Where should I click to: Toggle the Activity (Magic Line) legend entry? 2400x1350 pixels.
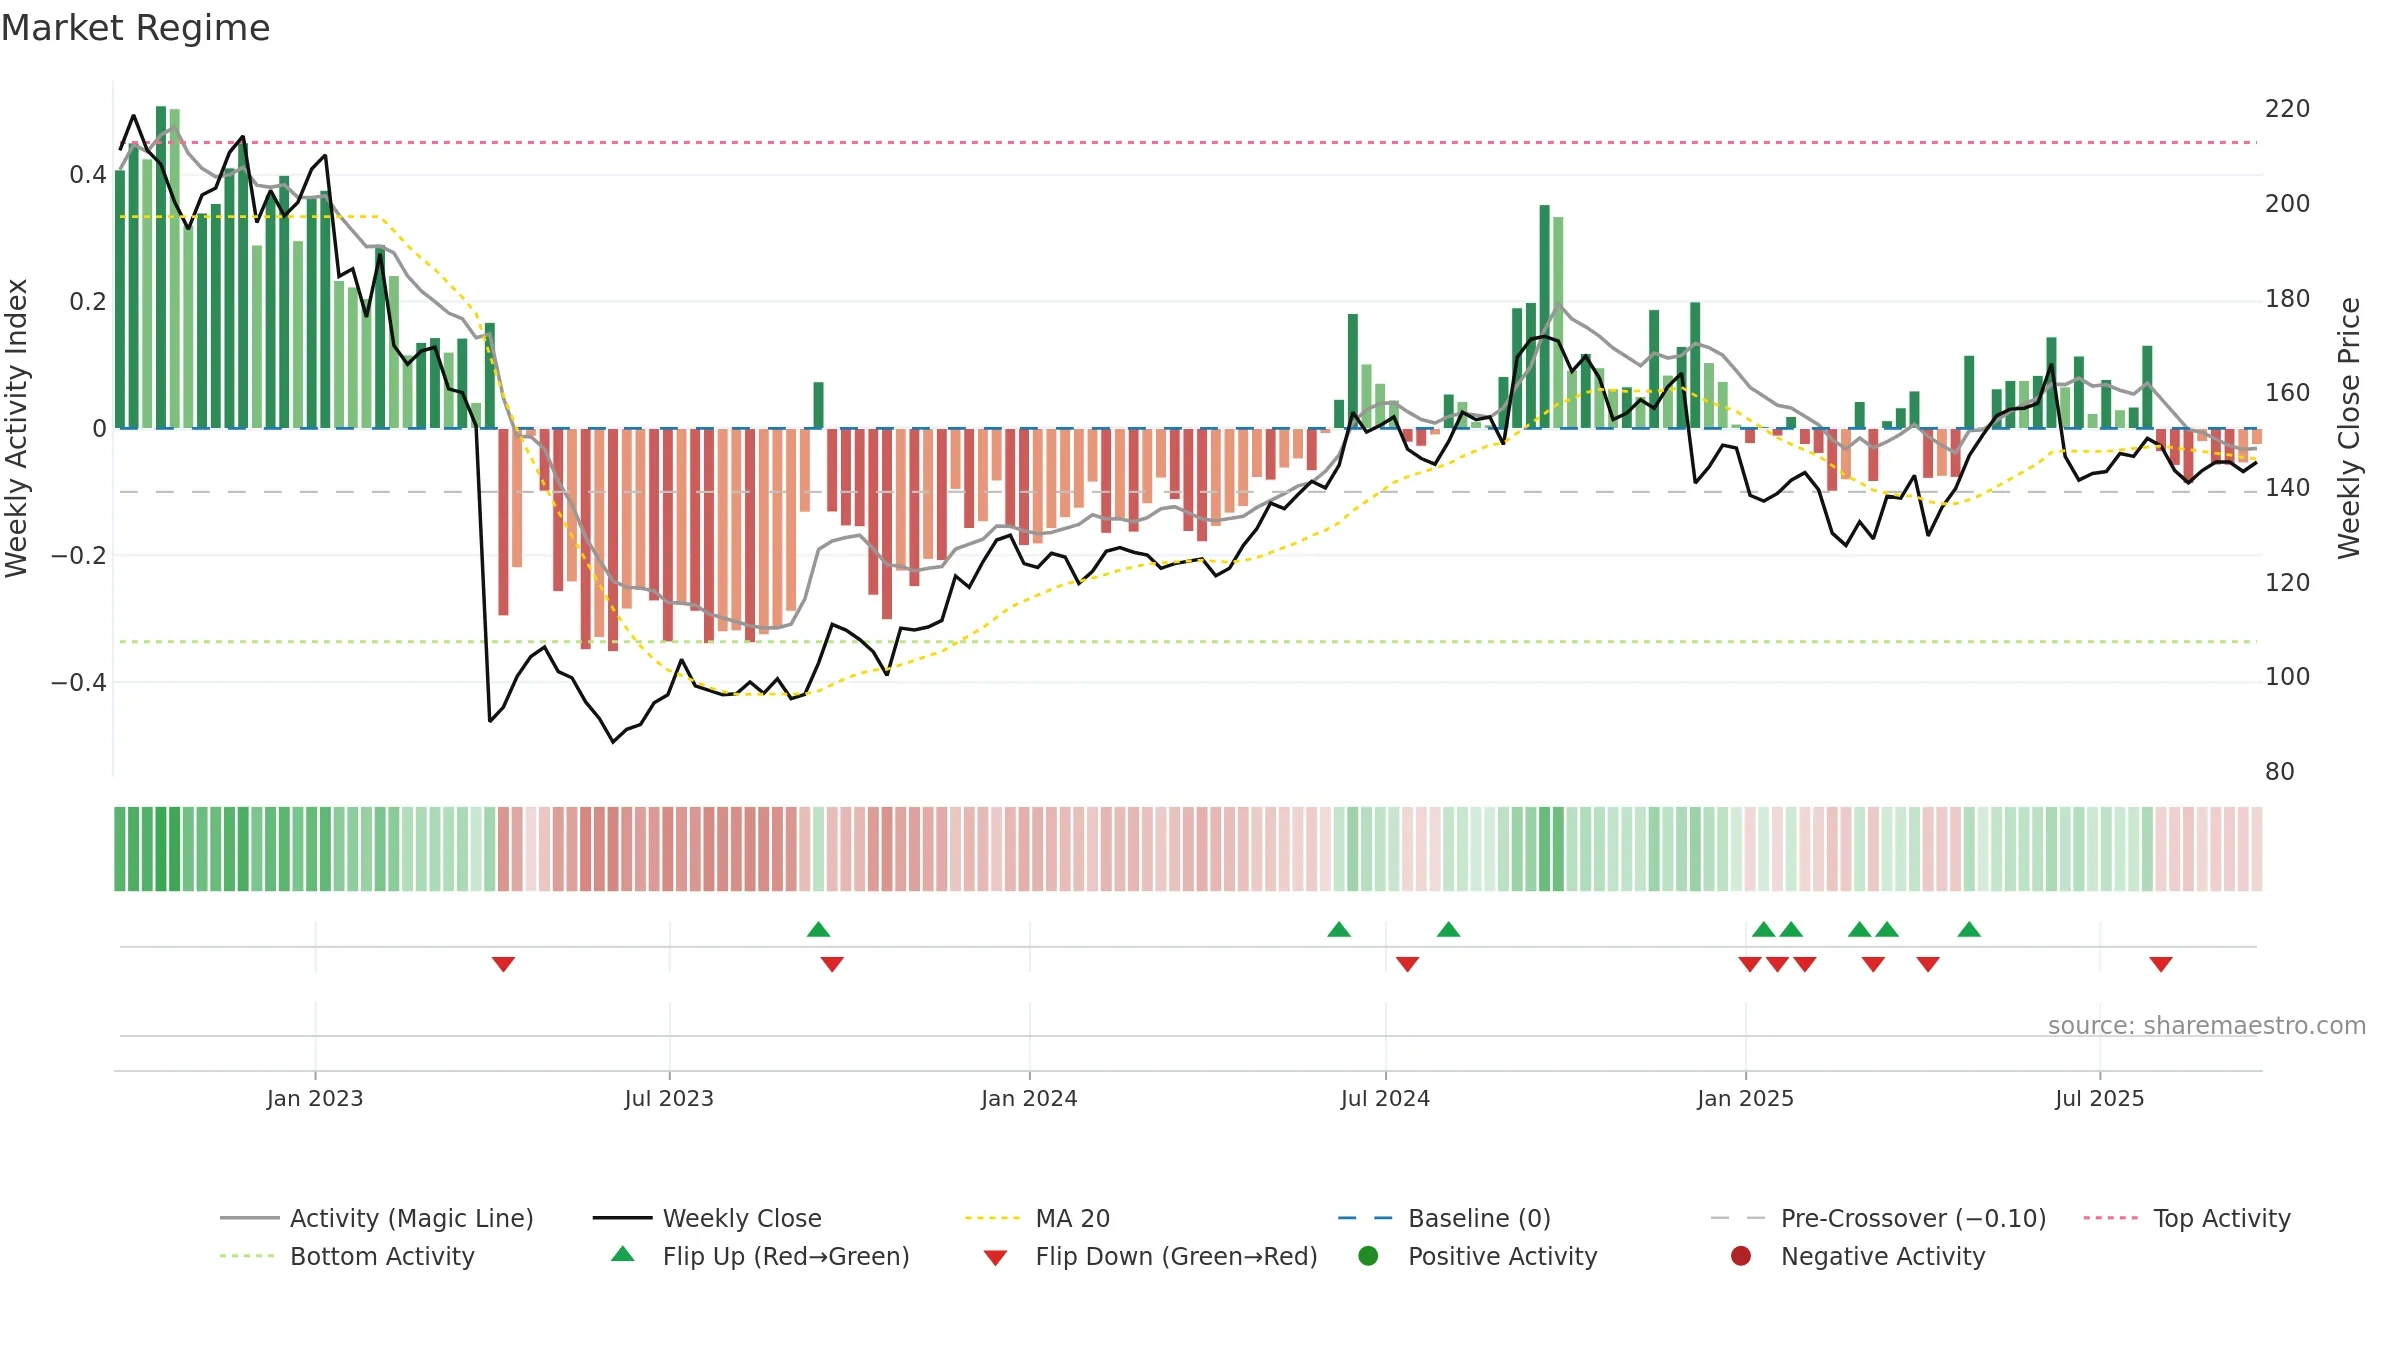pyautogui.click(x=377, y=1218)
